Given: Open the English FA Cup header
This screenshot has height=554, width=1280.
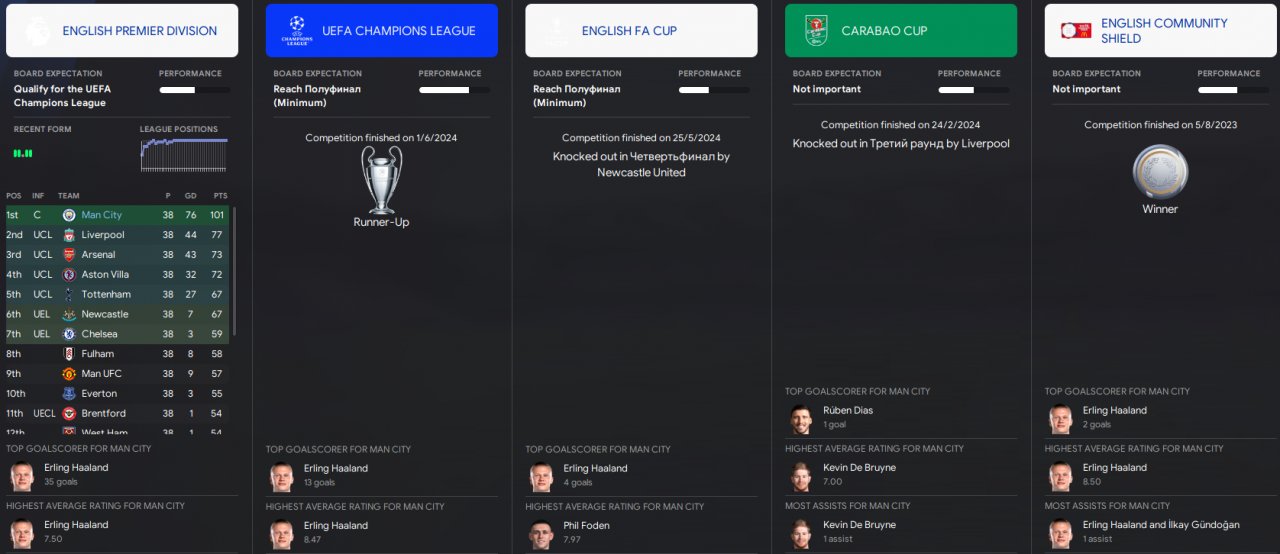Looking at the screenshot, I should click(641, 30).
